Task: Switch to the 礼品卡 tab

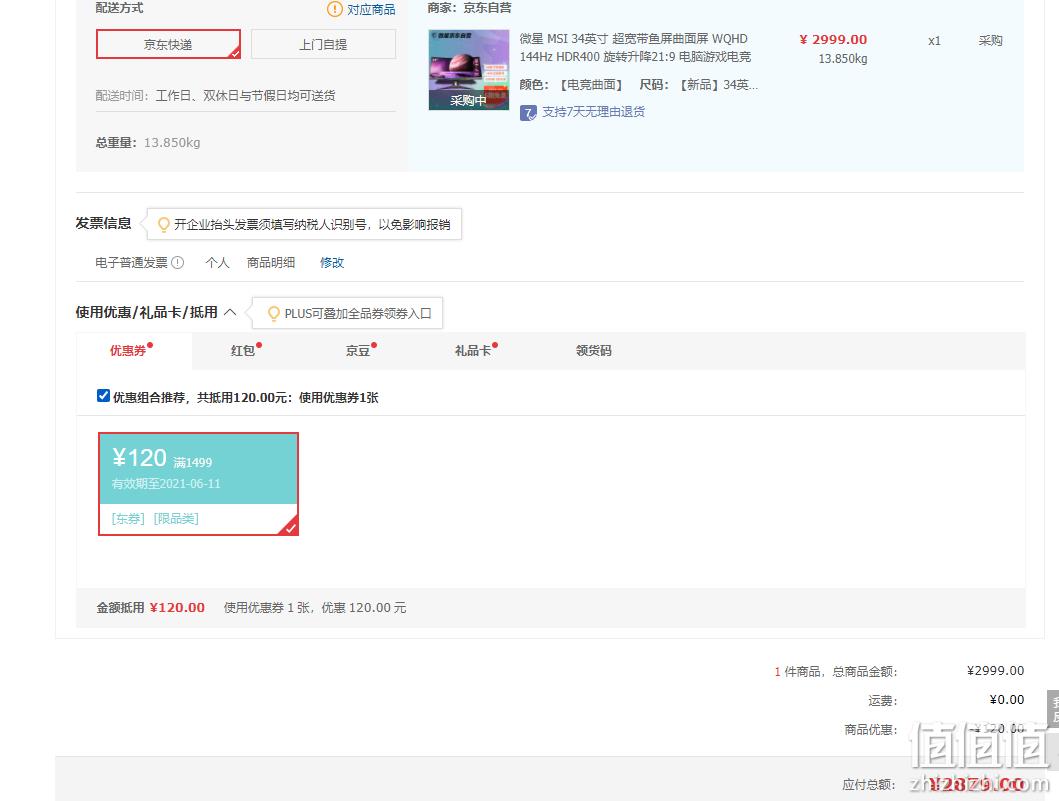Action: (475, 350)
